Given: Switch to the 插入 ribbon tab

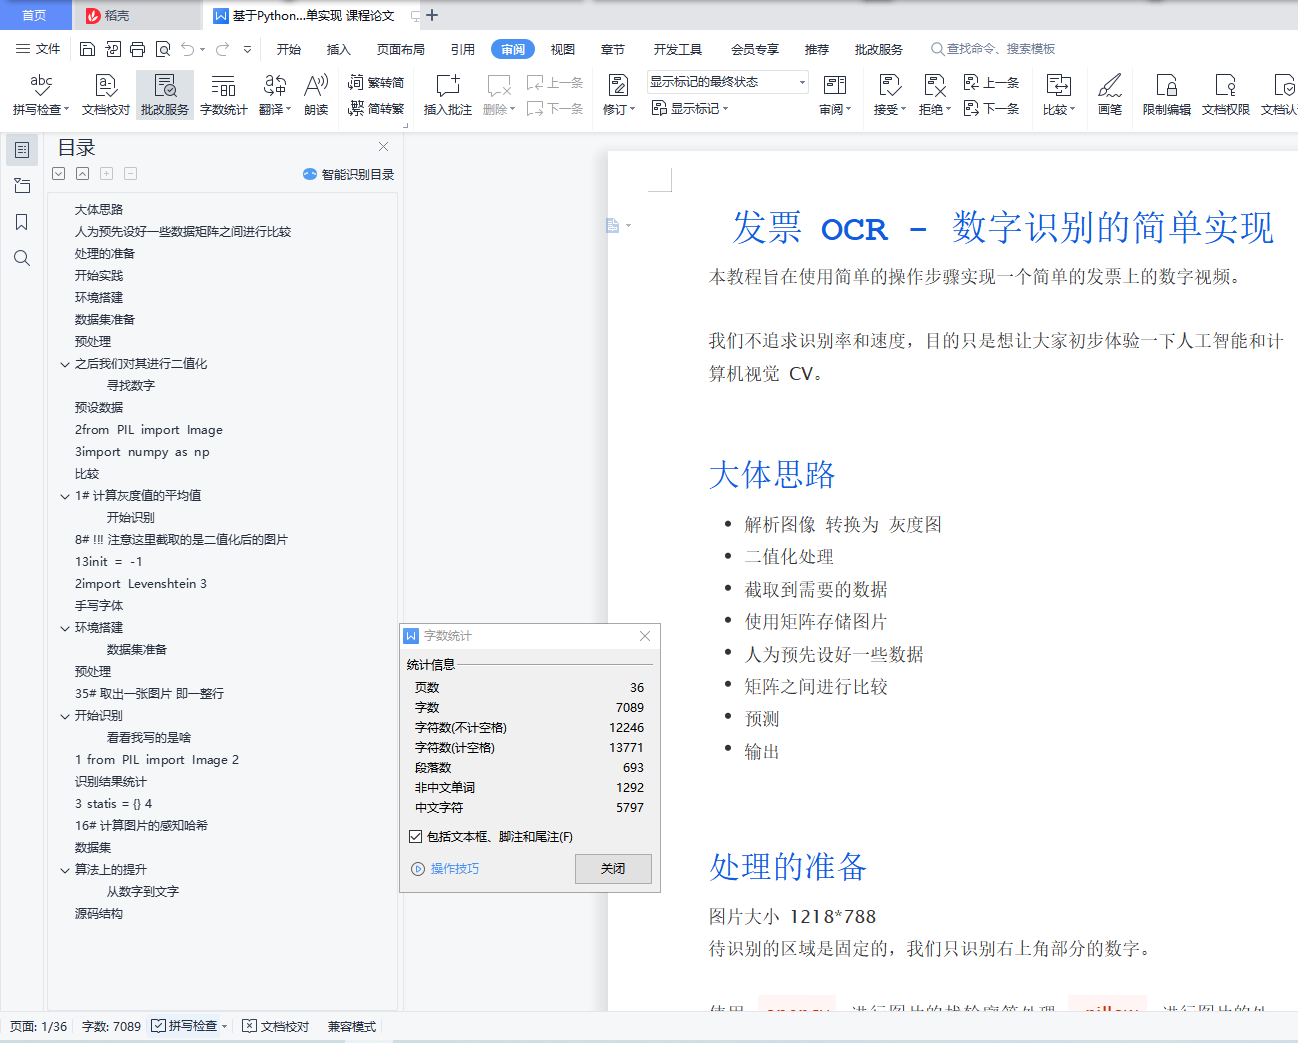Looking at the screenshot, I should pos(339,49).
